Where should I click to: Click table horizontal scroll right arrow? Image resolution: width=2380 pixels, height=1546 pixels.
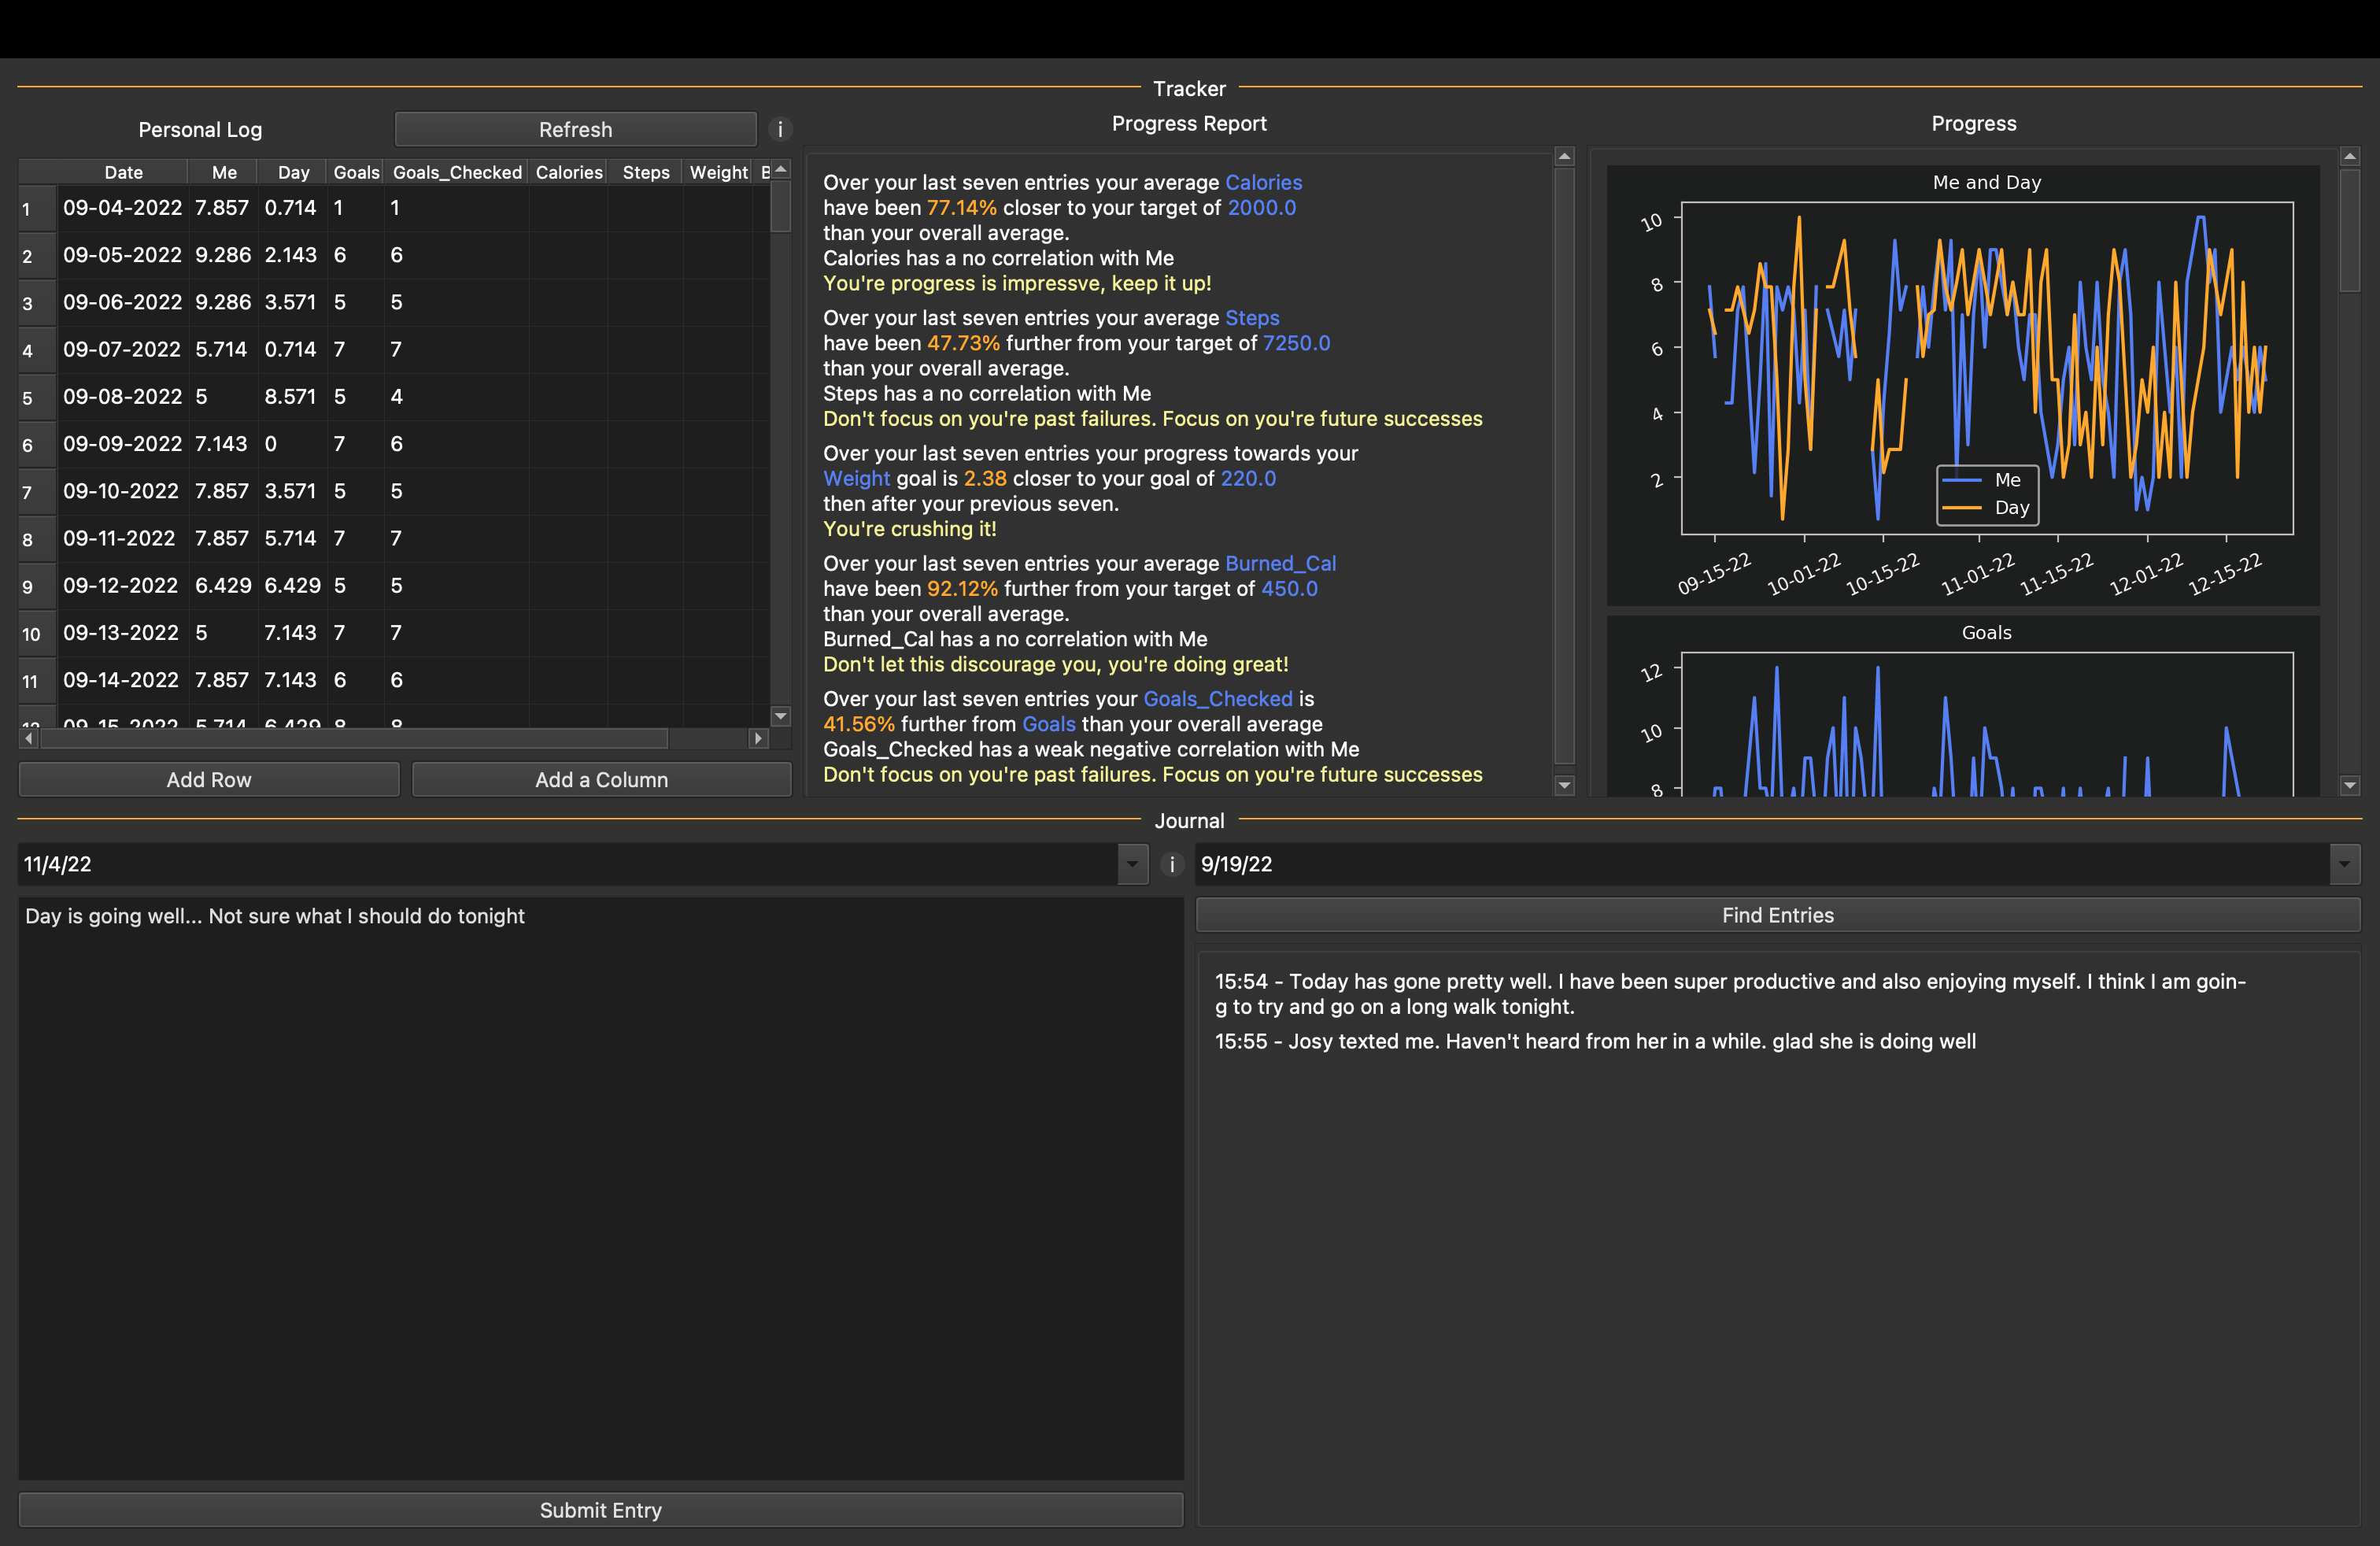[758, 738]
